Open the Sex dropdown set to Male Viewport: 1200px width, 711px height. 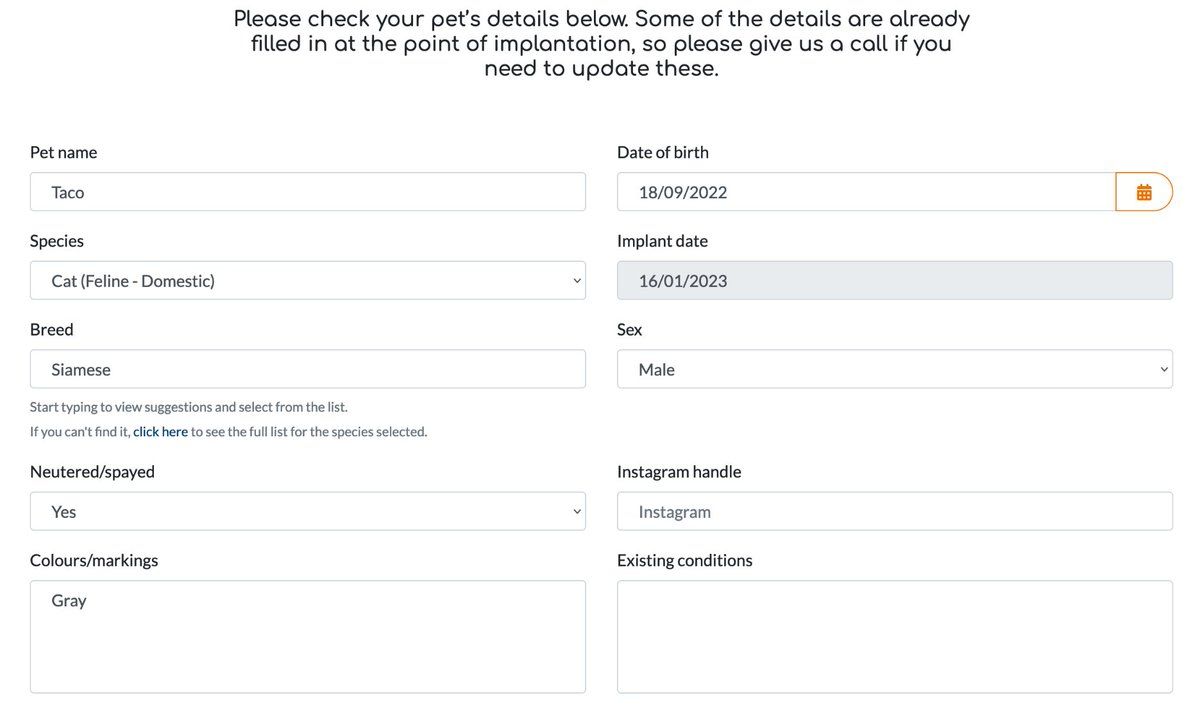(x=895, y=370)
